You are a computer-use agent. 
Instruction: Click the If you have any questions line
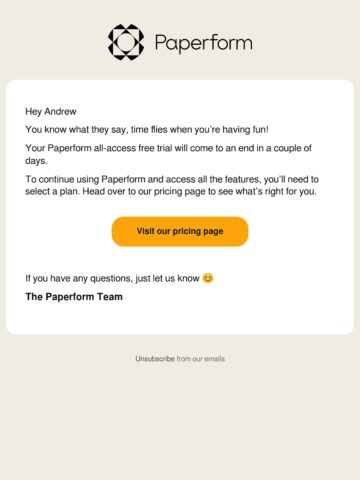(x=112, y=278)
